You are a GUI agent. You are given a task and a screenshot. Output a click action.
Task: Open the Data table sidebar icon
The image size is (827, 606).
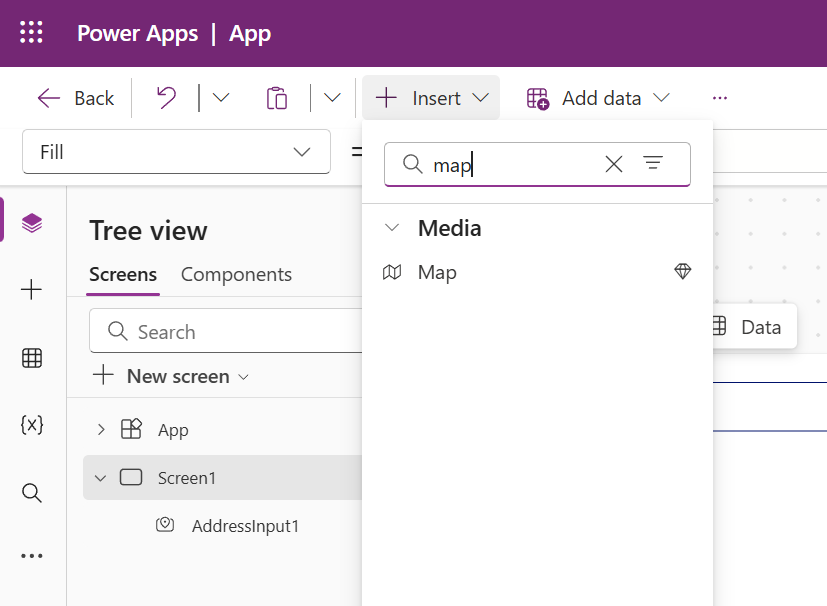click(x=32, y=358)
